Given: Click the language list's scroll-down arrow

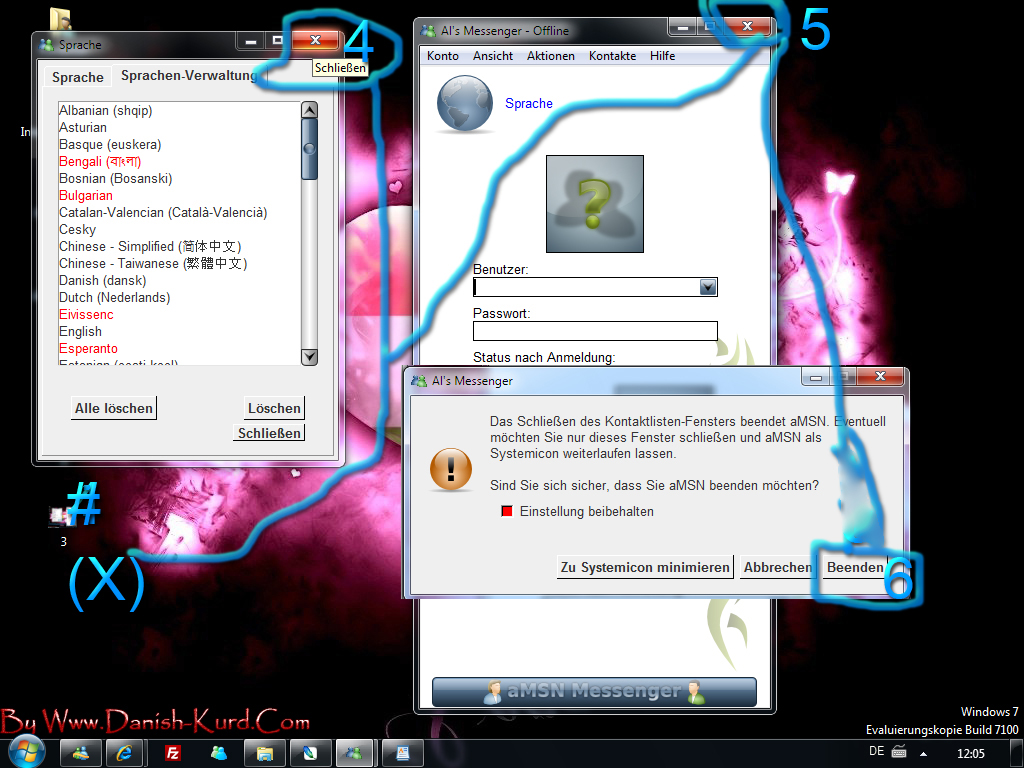Looking at the screenshot, I should click(x=310, y=357).
